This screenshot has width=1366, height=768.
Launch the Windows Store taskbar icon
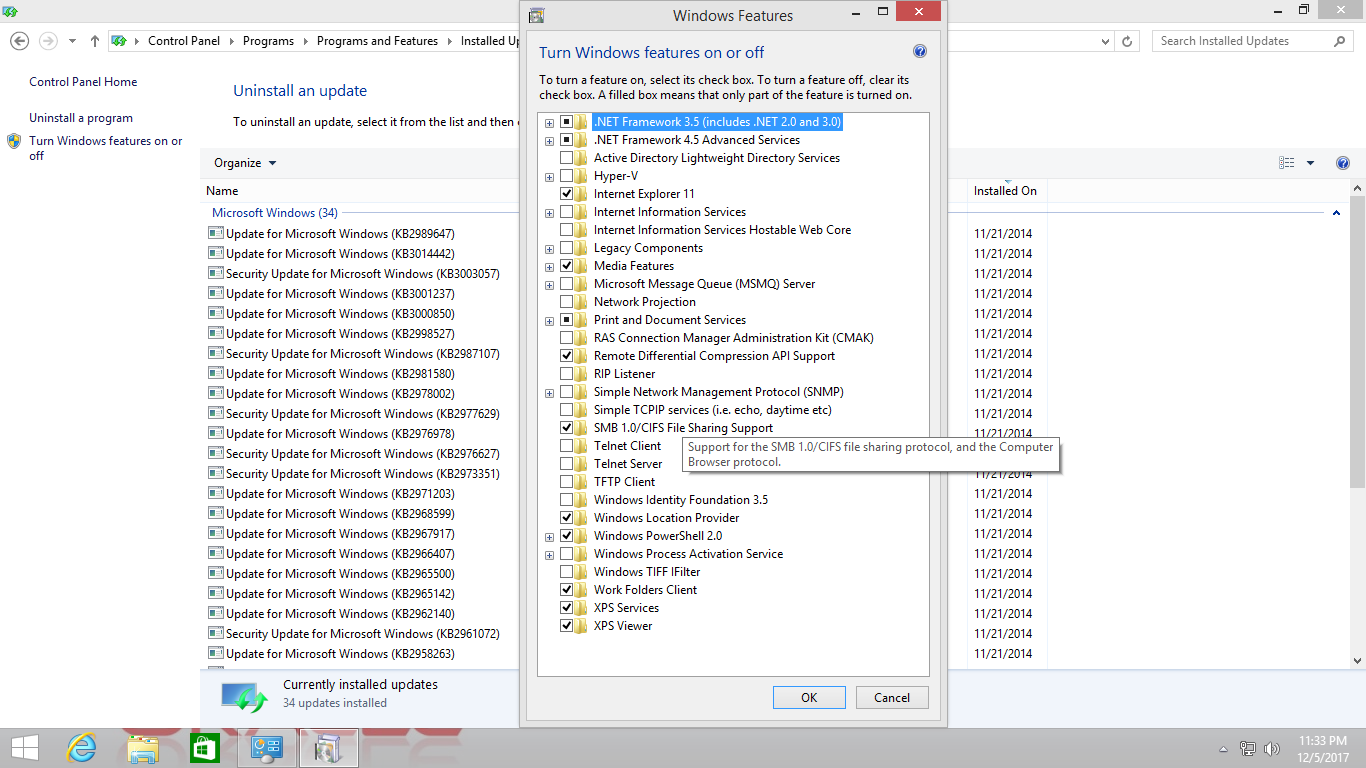[x=204, y=747]
